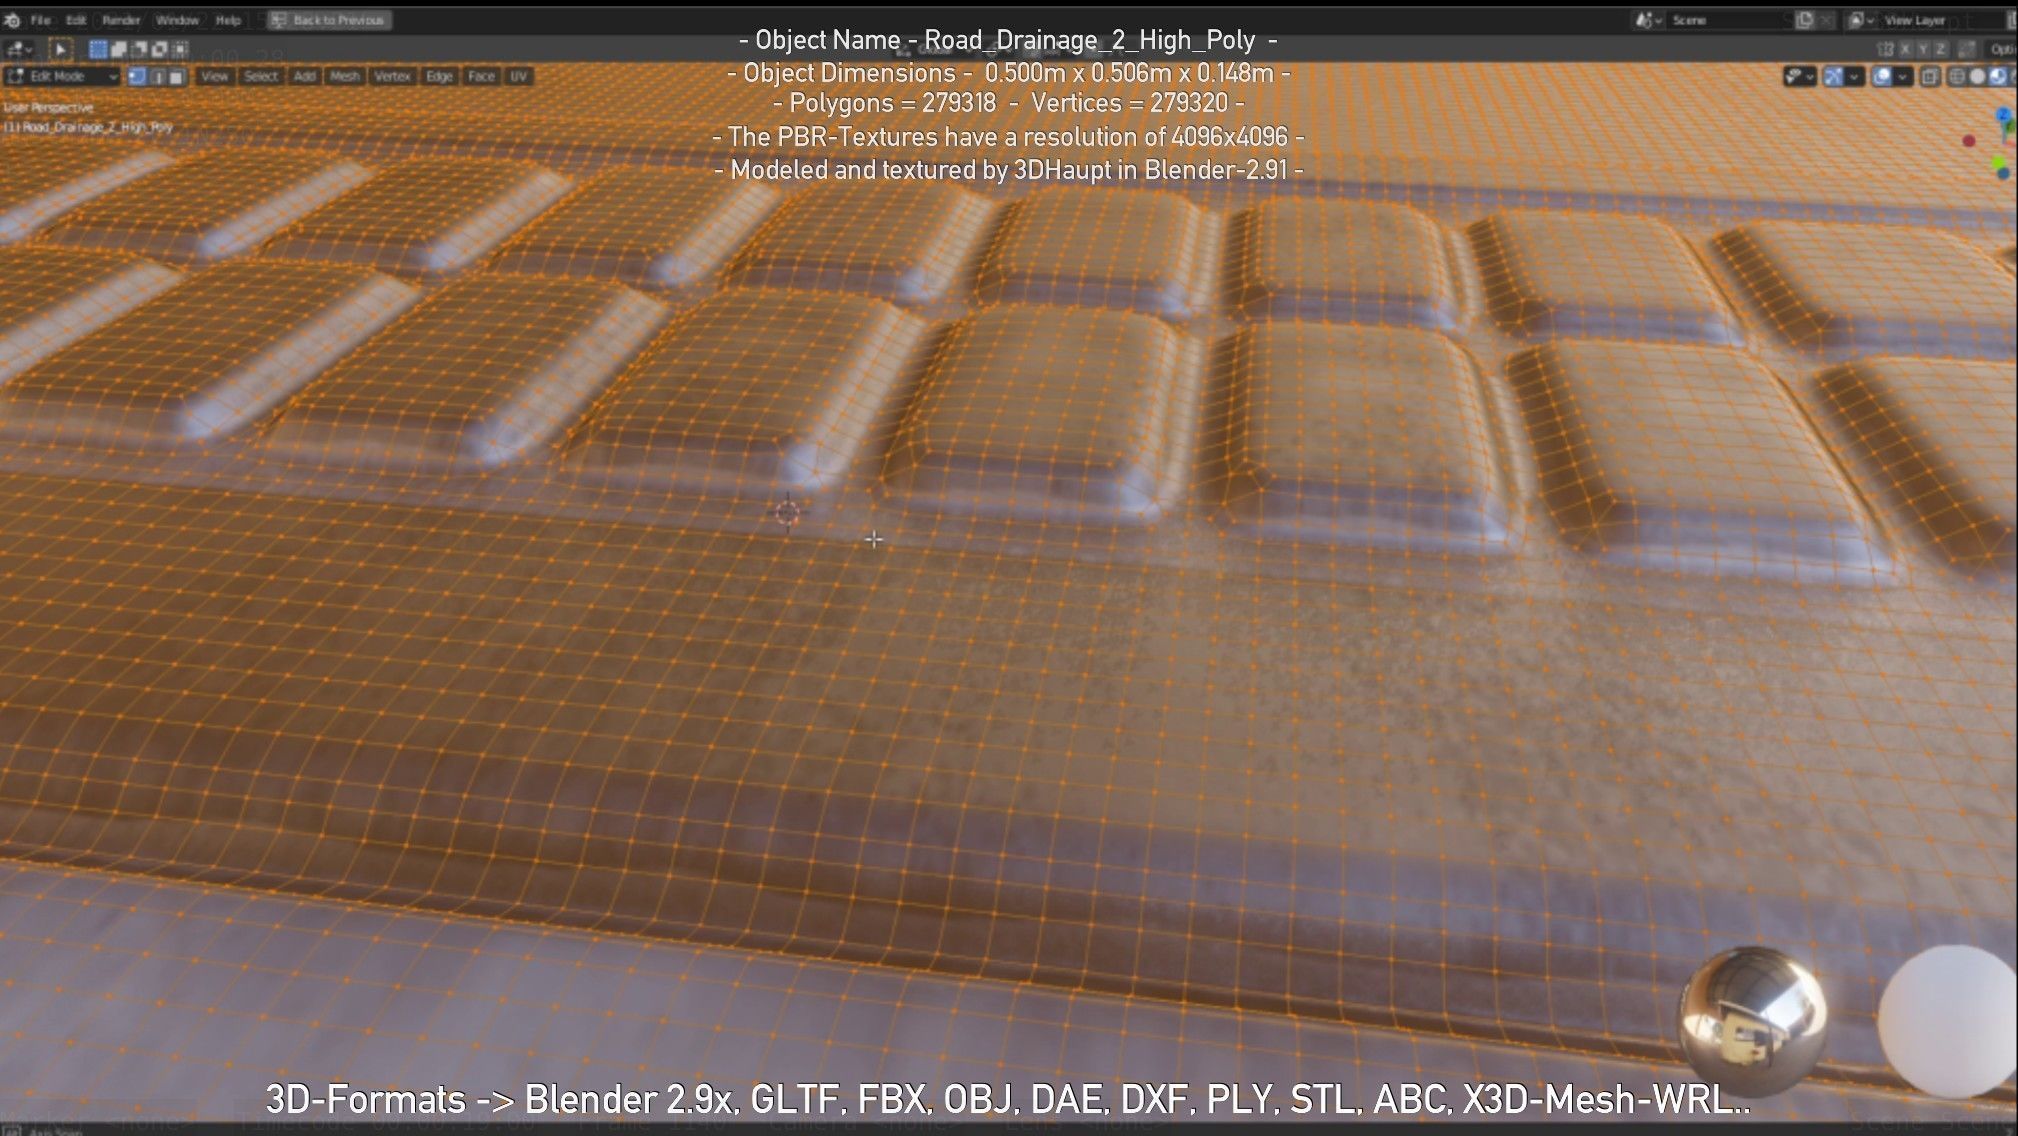Viewport: 2018px width, 1136px height.
Task: Click the Scene name field
Action: click(1728, 20)
